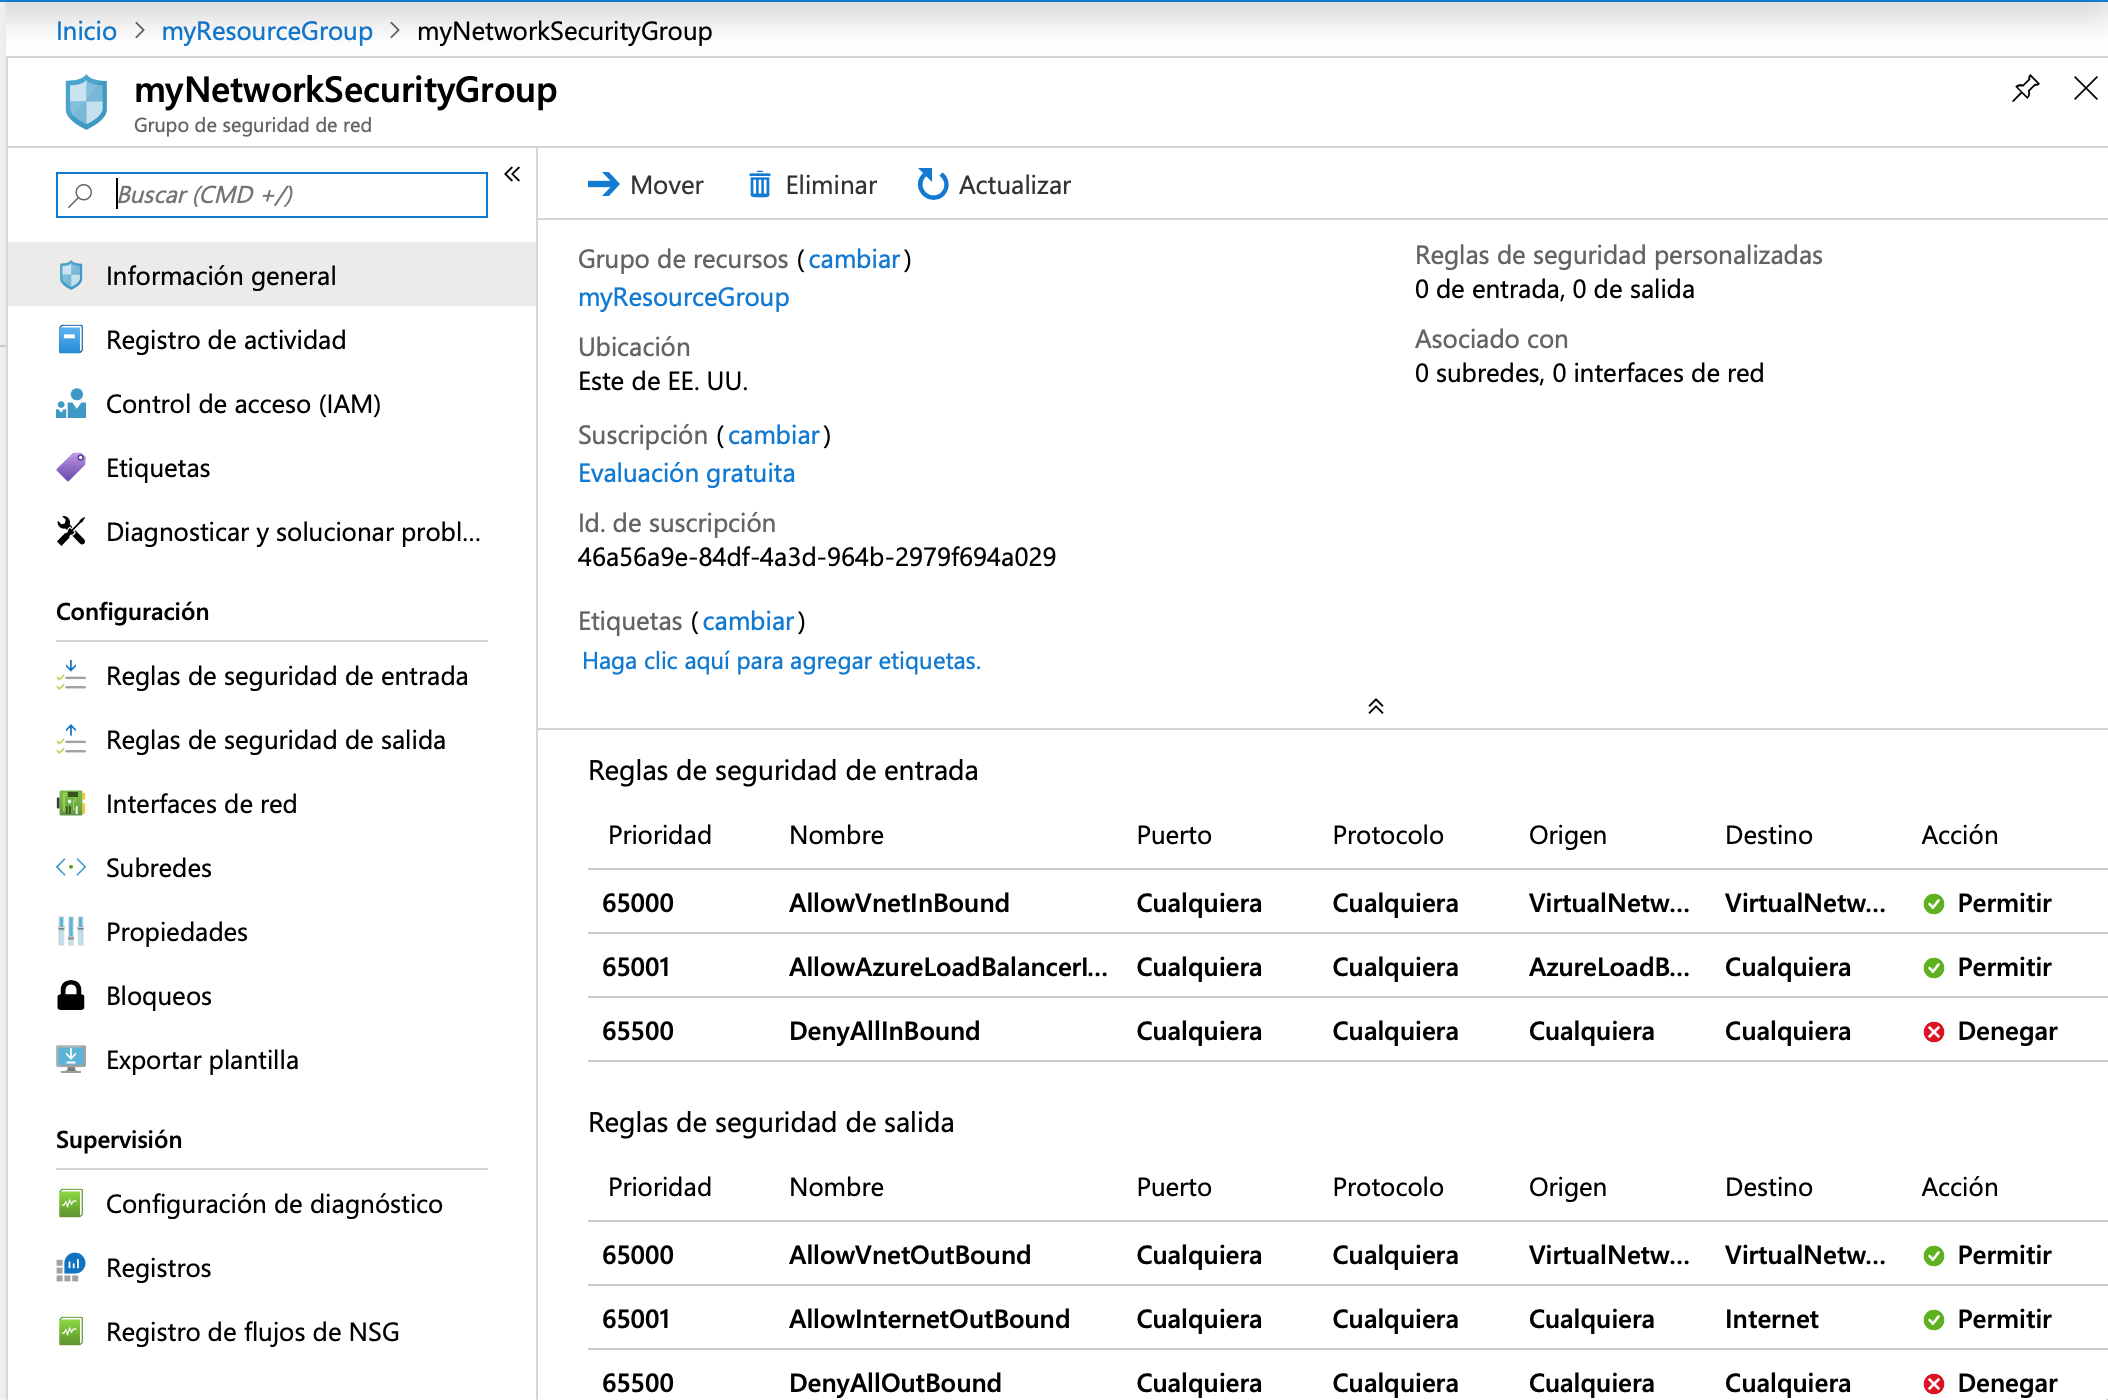Click Nombre column header in salida table
This screenshot has height=1400, width=2108.
tap(836, 1187)
